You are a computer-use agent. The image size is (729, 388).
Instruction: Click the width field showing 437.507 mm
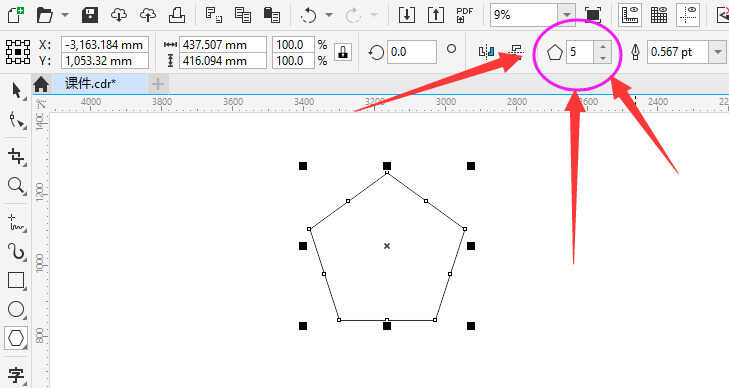(223, 45)
